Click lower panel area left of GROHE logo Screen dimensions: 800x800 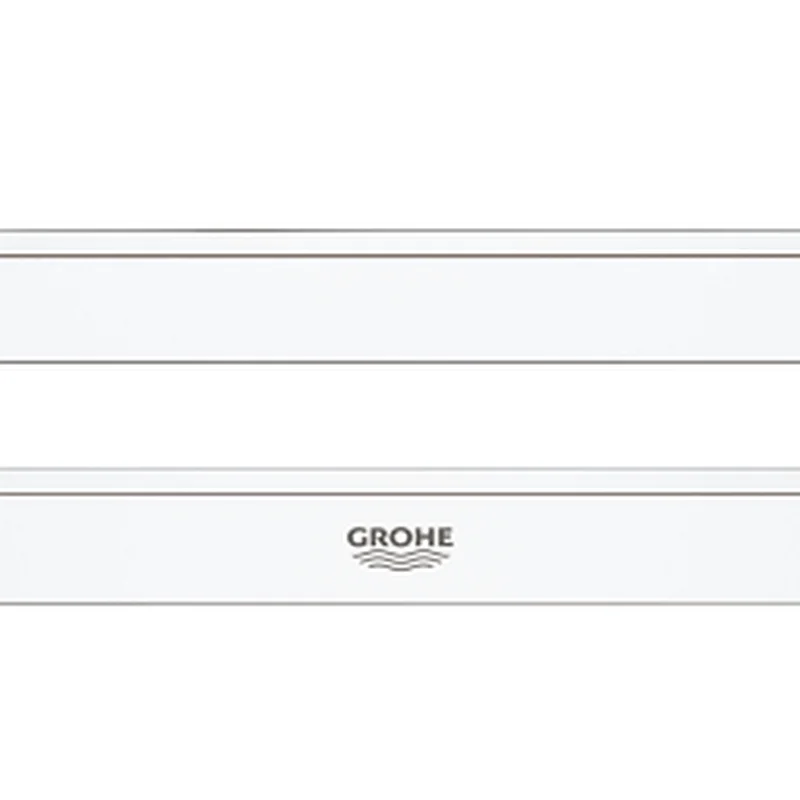(x=170, y=548)
